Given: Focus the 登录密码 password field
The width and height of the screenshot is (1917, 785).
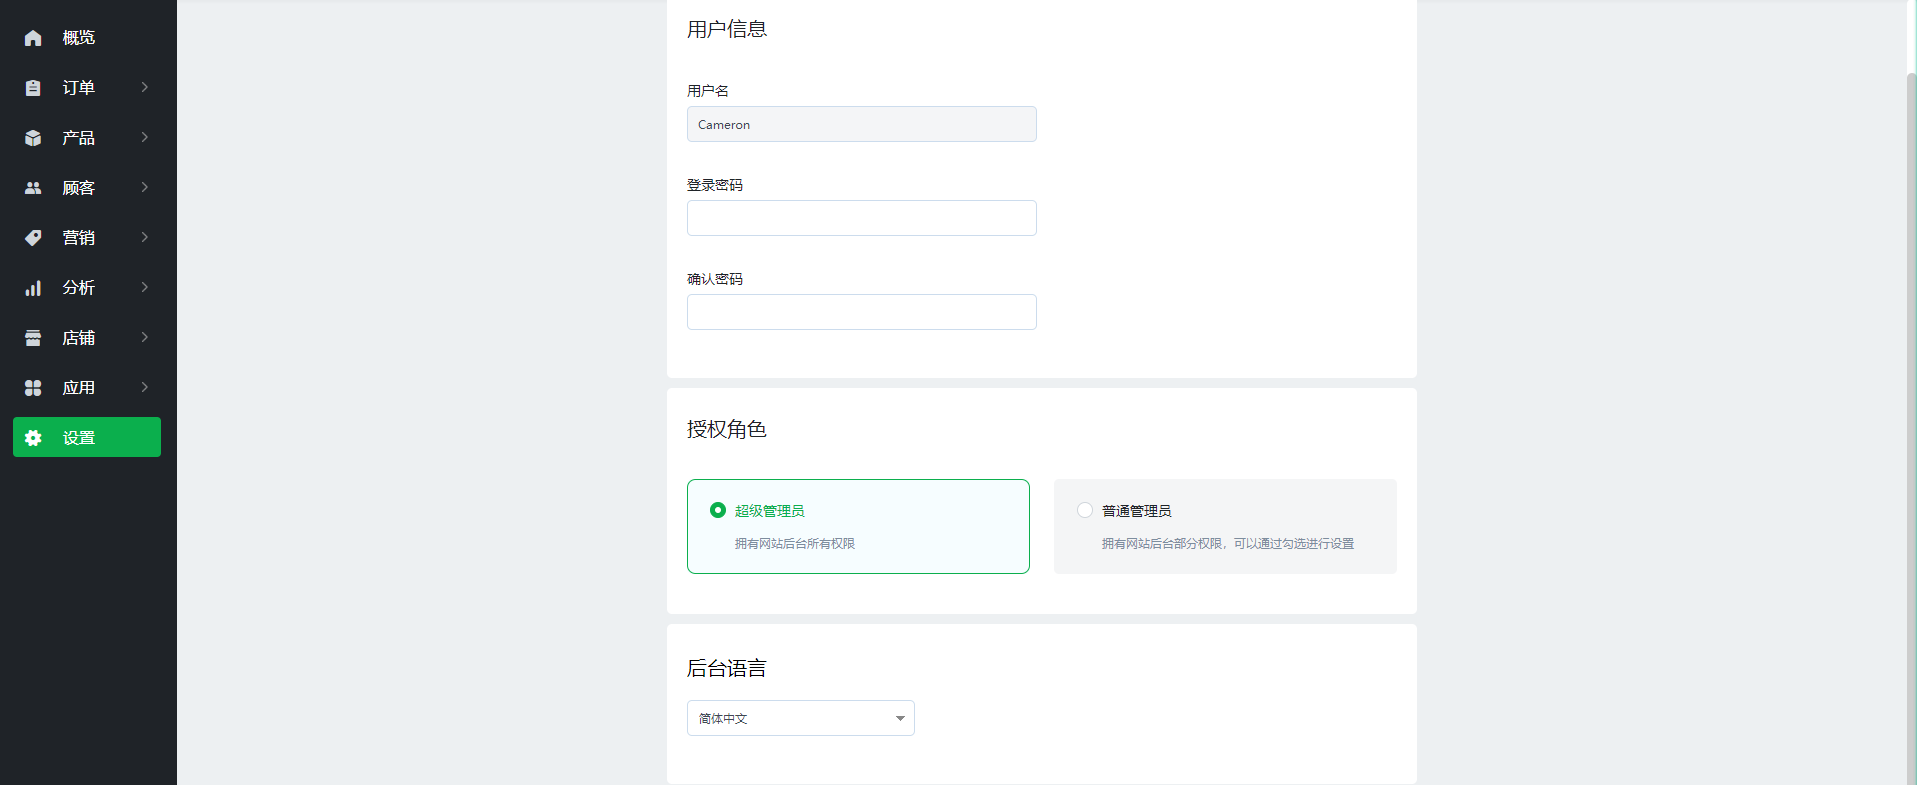Looking at the screenshot, I should (x=862, y=218).
